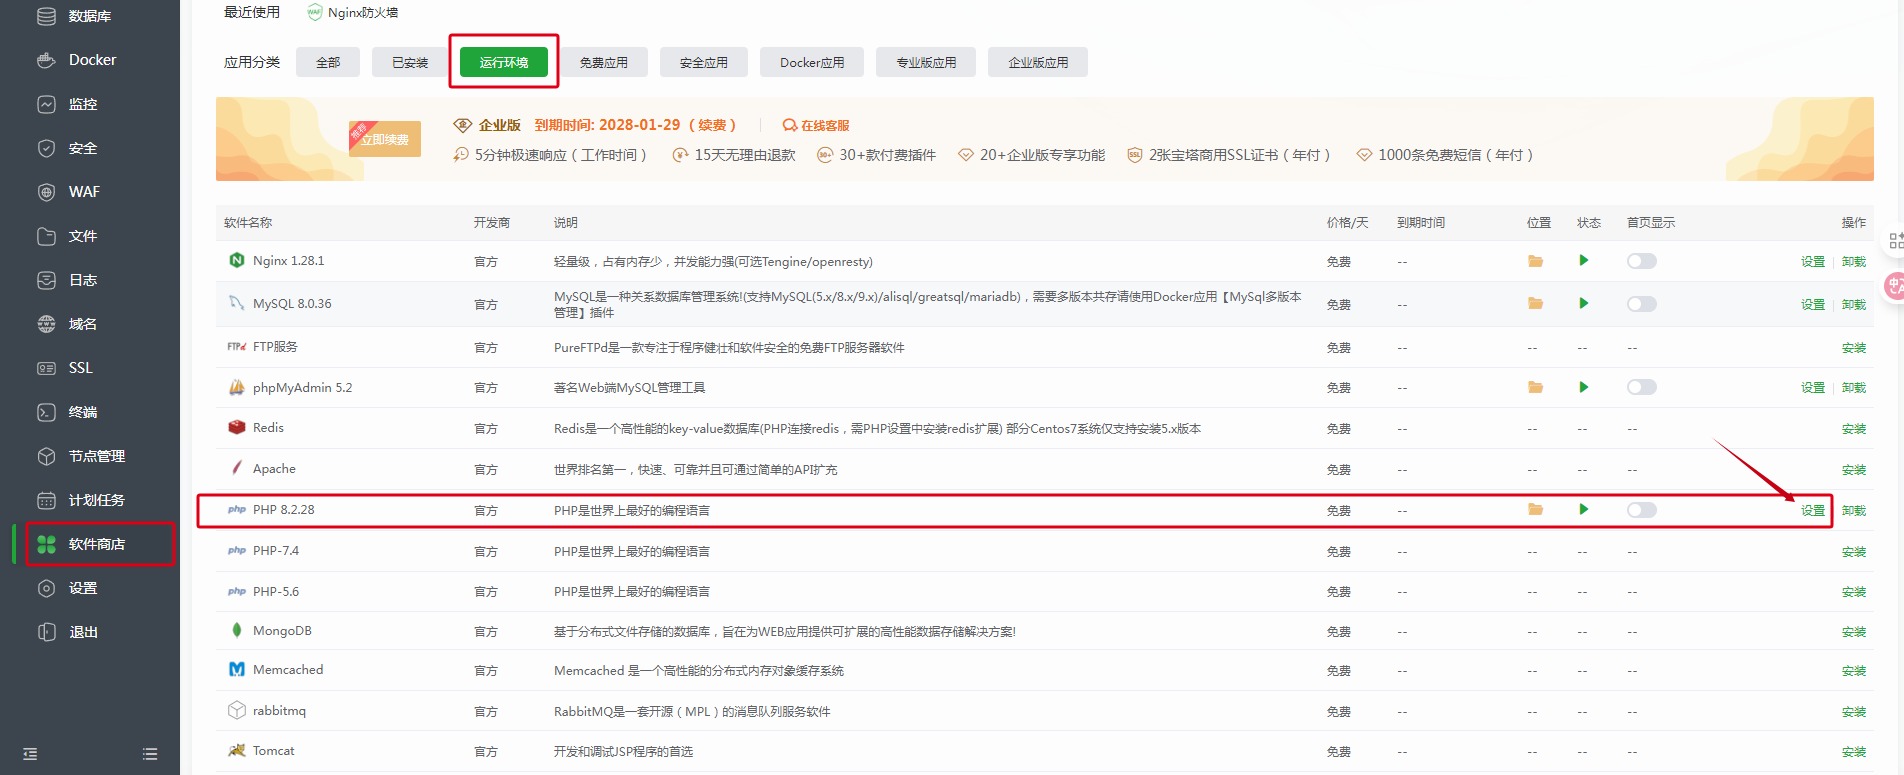Screen dimensions: 1904x775
Task: Click 卸载 for Nginx 1.28.1
Action: pos(1854,262)
